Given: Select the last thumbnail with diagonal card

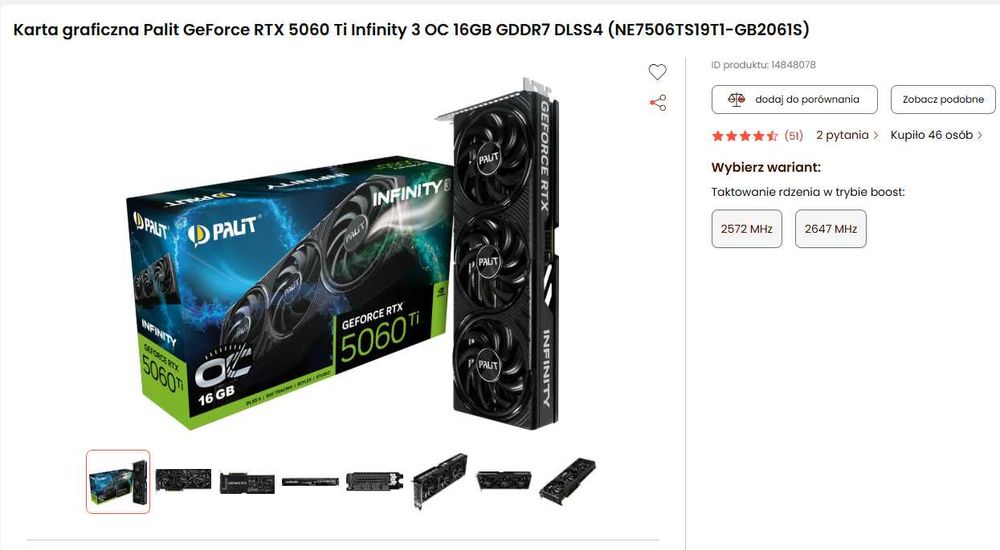Looking at the screenshot, I should (x=568, y=480).
